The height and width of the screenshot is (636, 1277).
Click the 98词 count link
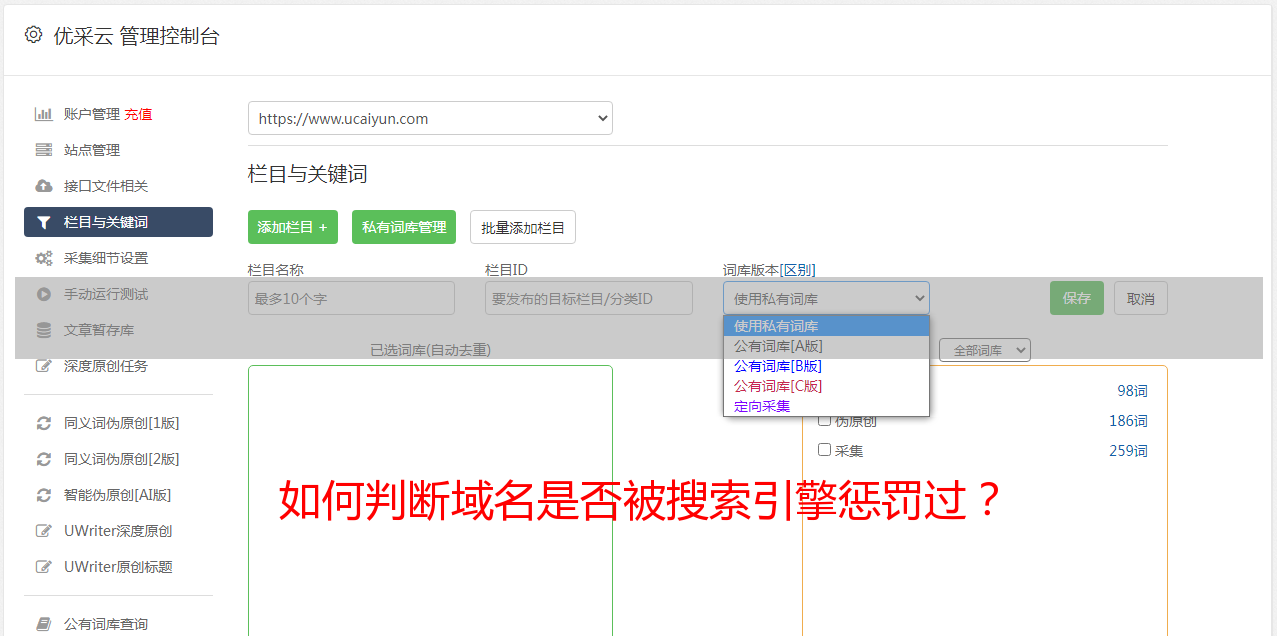(1132, 391)
